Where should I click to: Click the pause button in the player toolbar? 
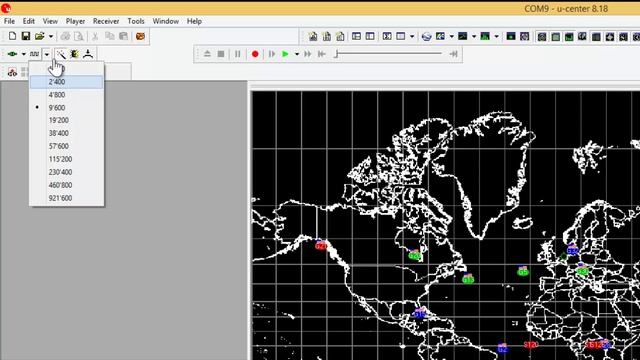(x=238, y=54)
